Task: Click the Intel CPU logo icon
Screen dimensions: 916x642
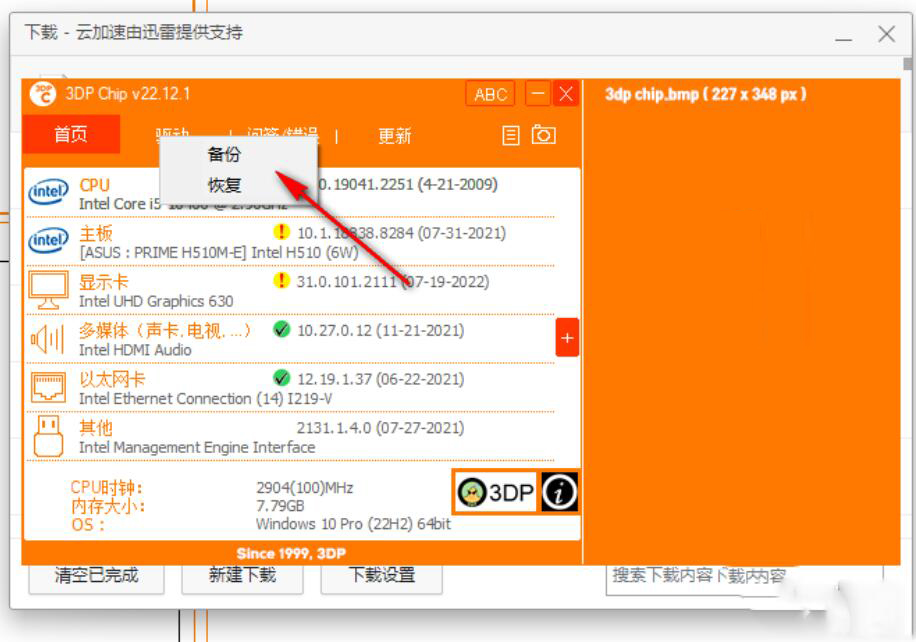Action: (48, 192)
